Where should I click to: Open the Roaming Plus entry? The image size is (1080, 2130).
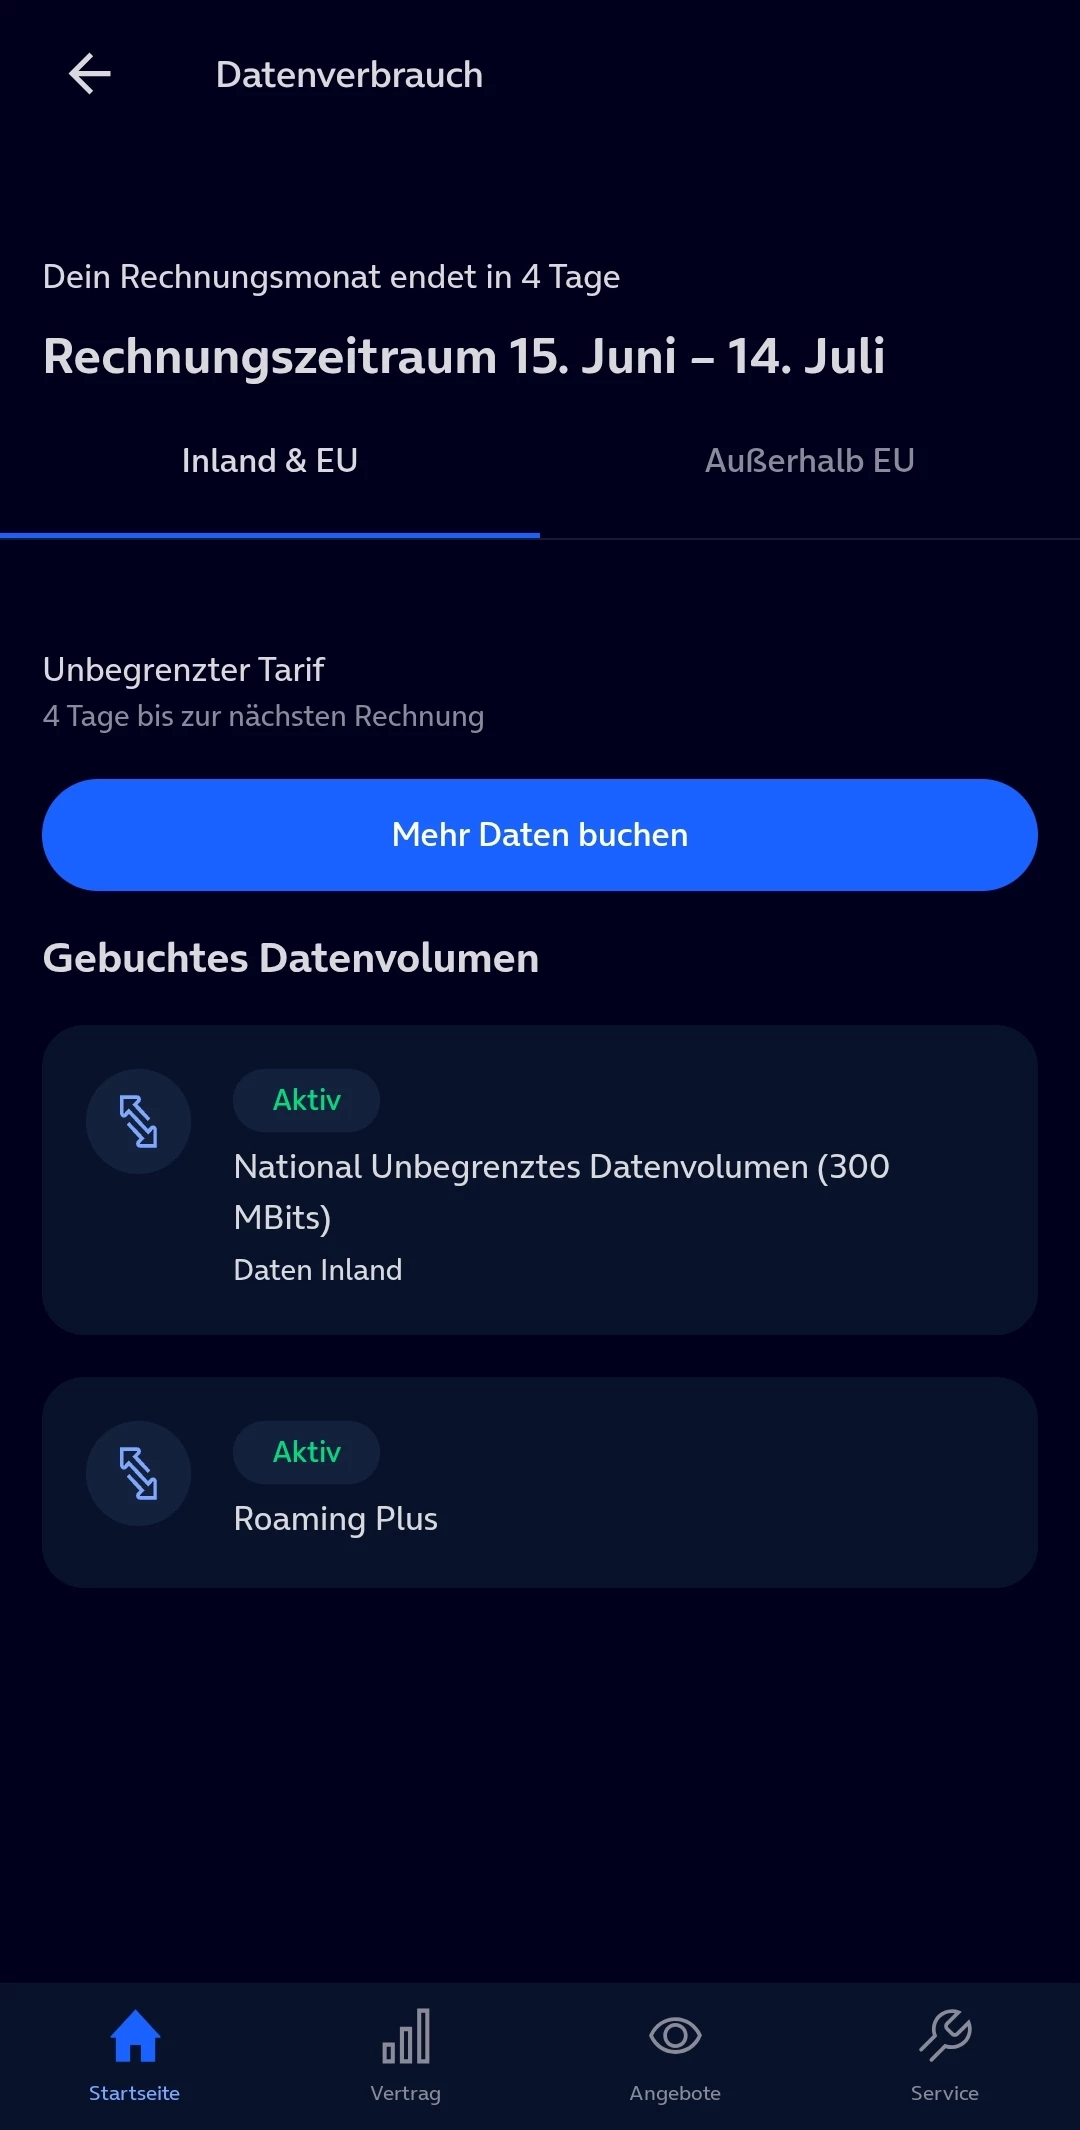tap(335, 1519)
